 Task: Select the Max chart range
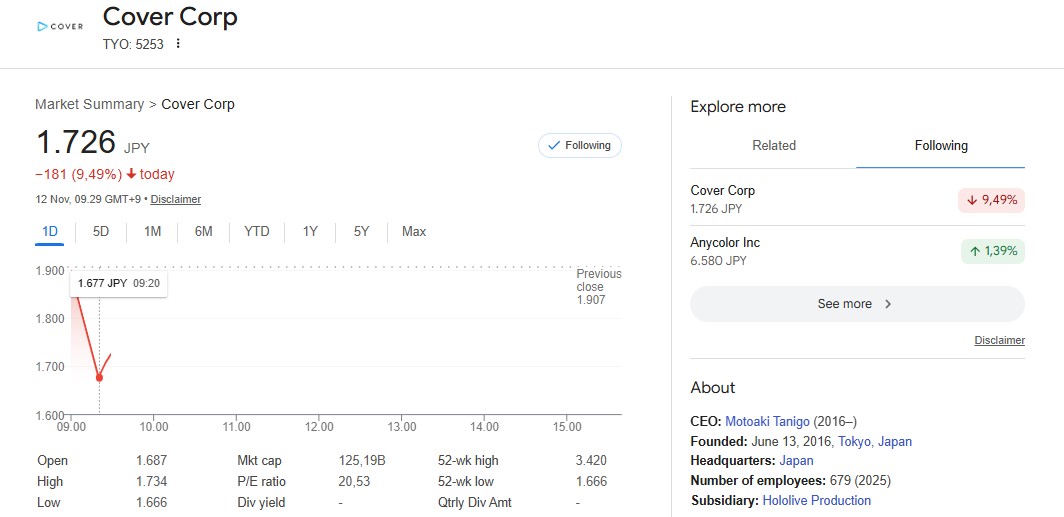[413, 232]
